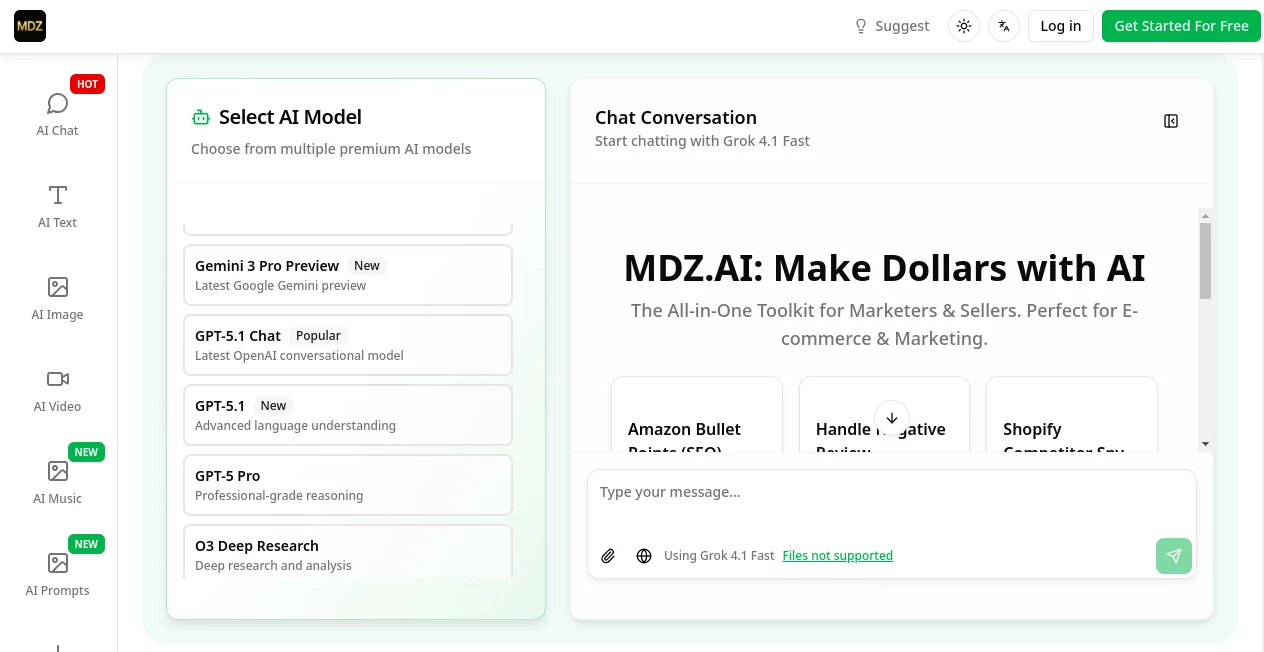Open the Files not supported link
1264x652 pixels.
[838, 556]
